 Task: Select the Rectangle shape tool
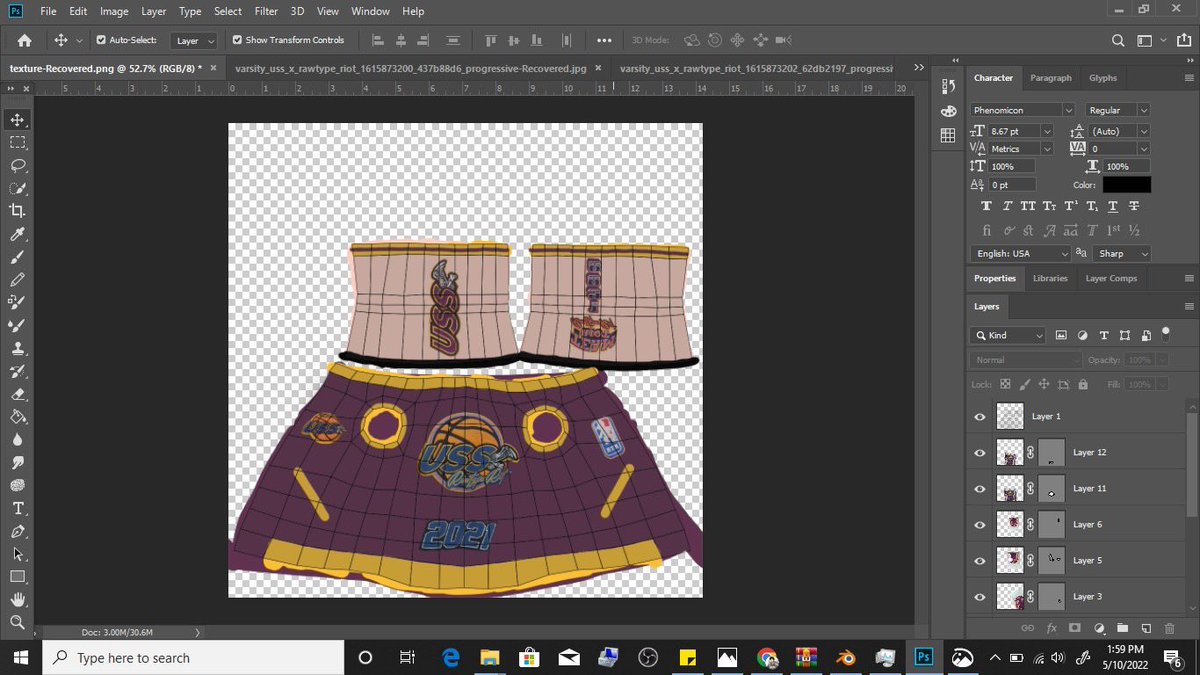click(x=17, y=577)
